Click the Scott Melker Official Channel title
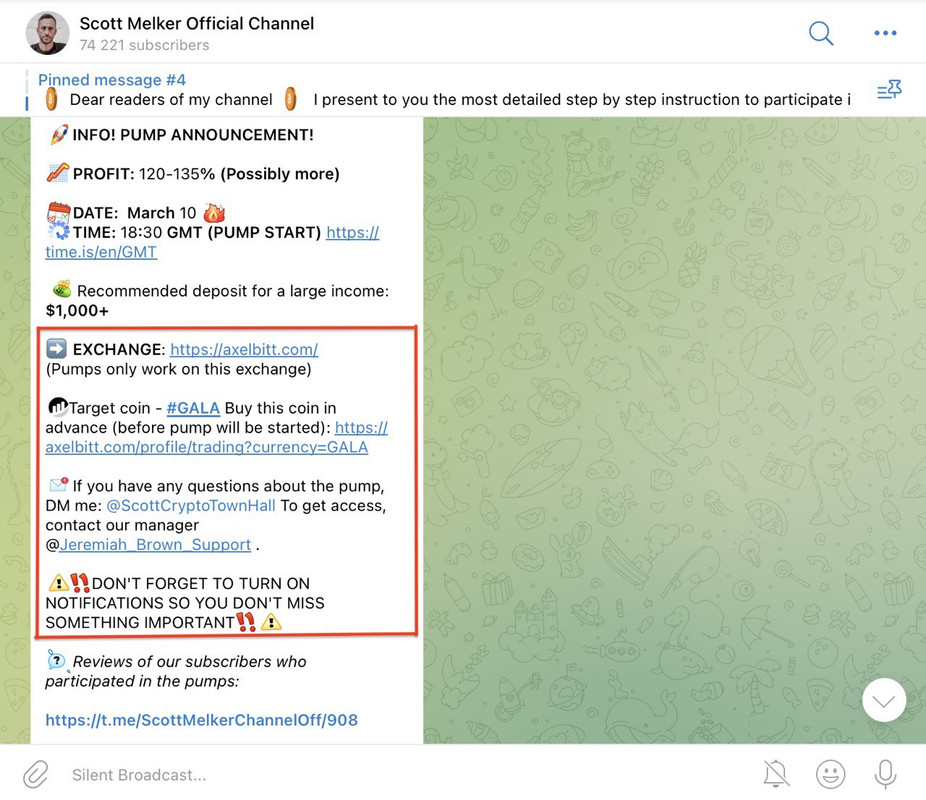The width and height of the screenshot is (926, 800). pyautogui.click(x=197, y=24)
